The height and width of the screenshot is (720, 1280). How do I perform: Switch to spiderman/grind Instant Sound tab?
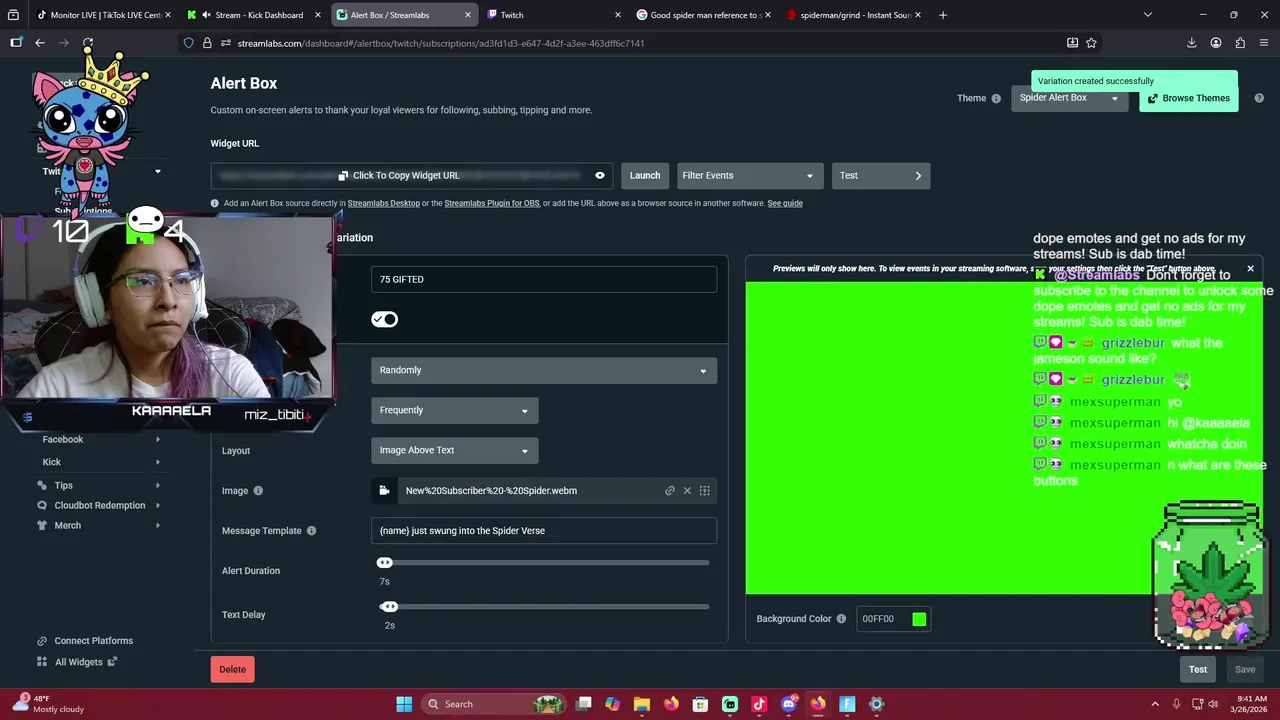852,15
